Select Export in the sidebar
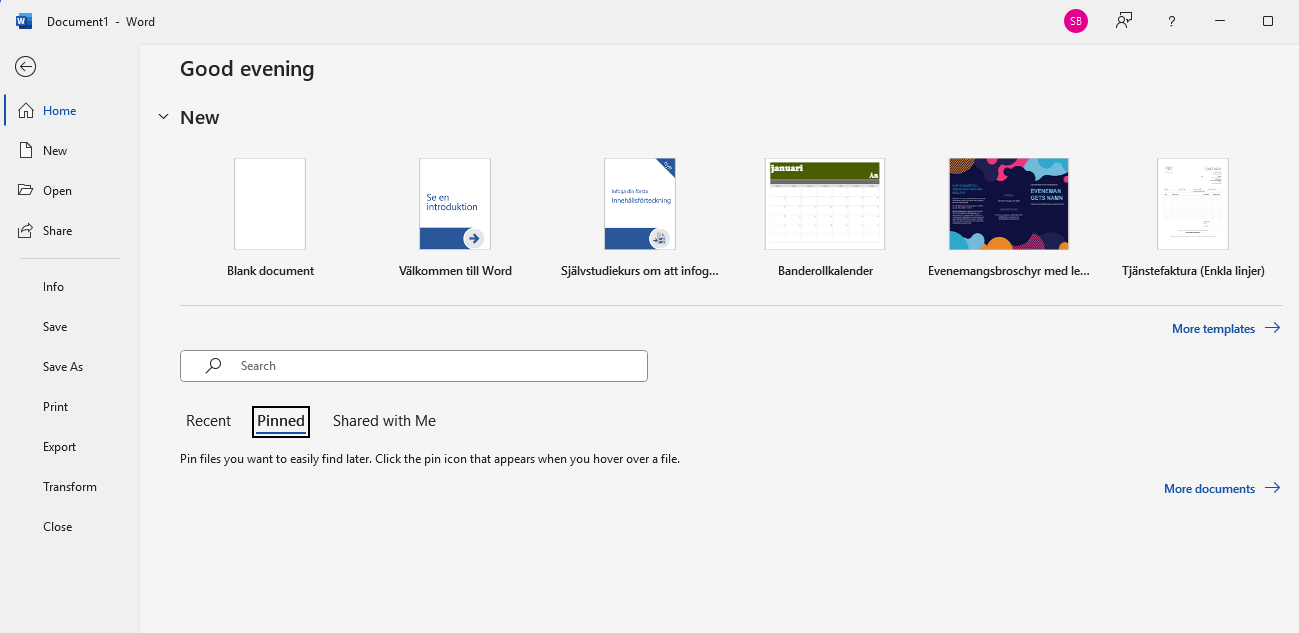Screen dimensions: 1299x633 point(60,446)
